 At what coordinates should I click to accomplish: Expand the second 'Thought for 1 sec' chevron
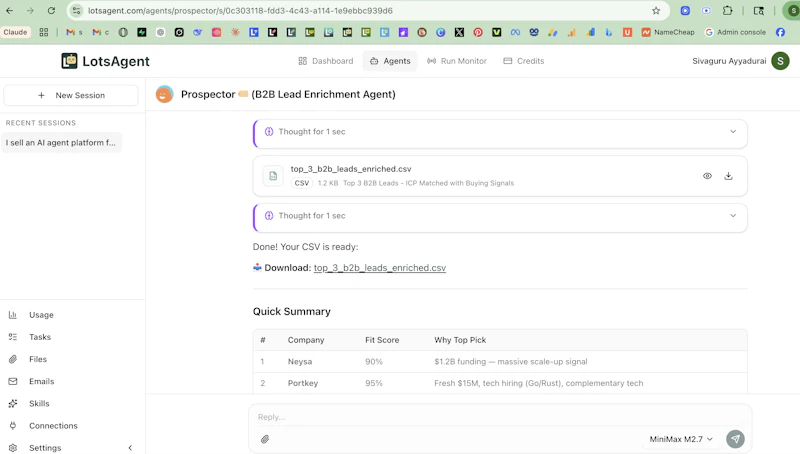pyautogui.click(x=733, y=216)
